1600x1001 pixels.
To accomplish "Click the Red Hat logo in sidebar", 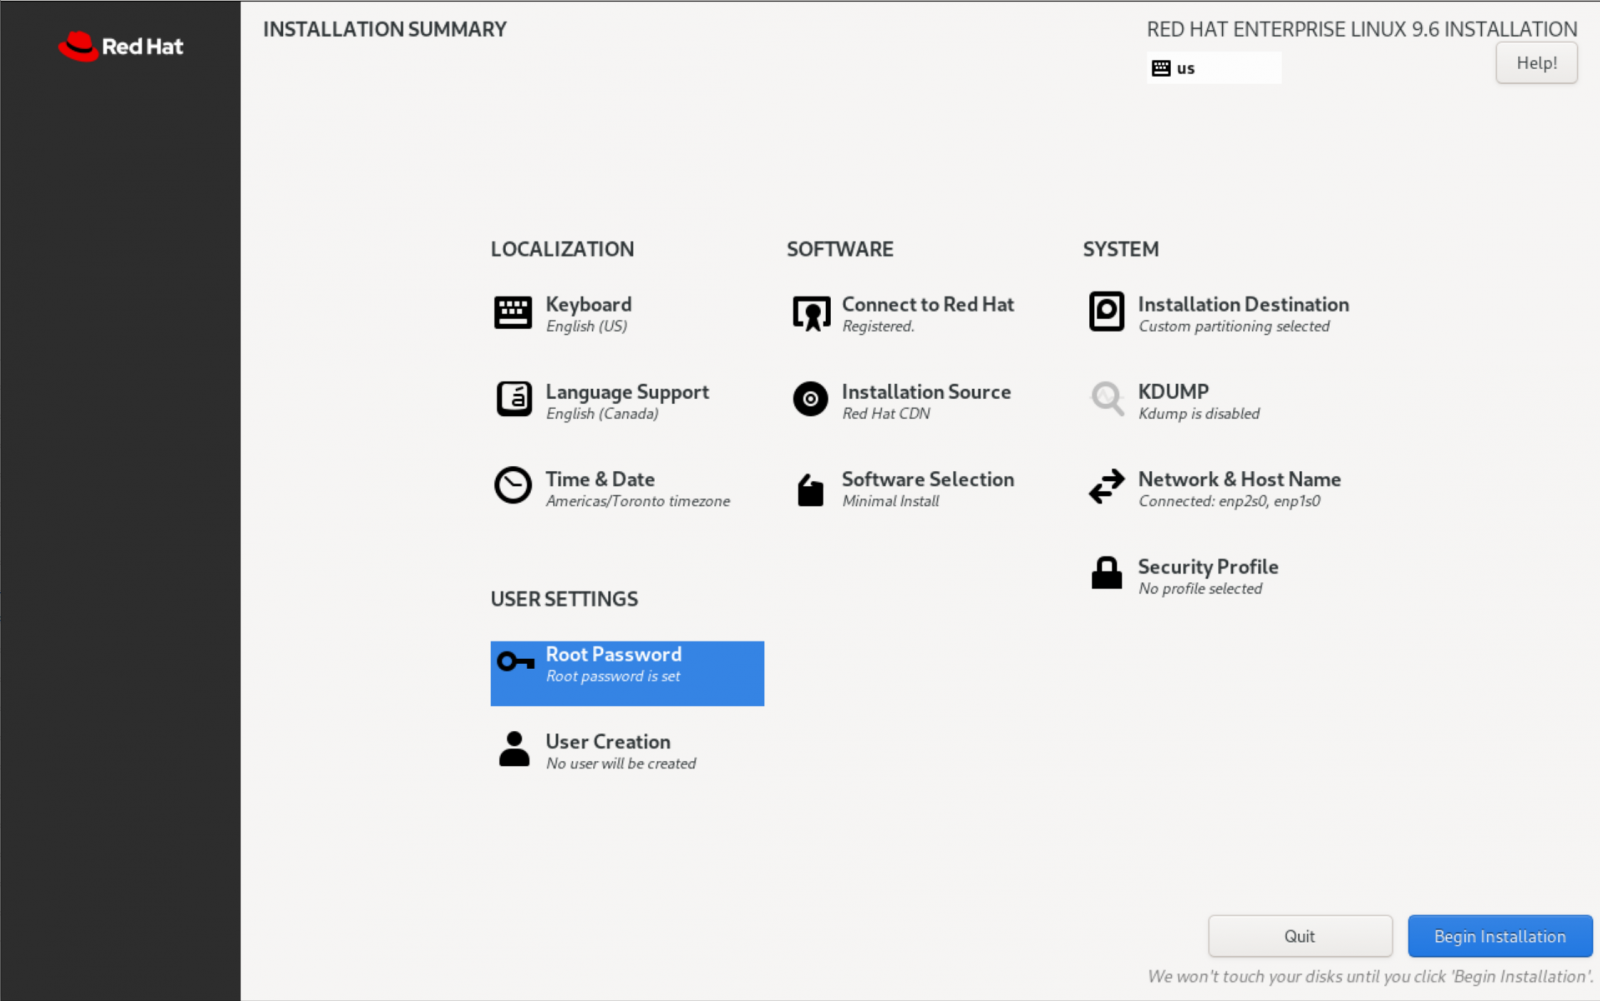I will [121, 46].
